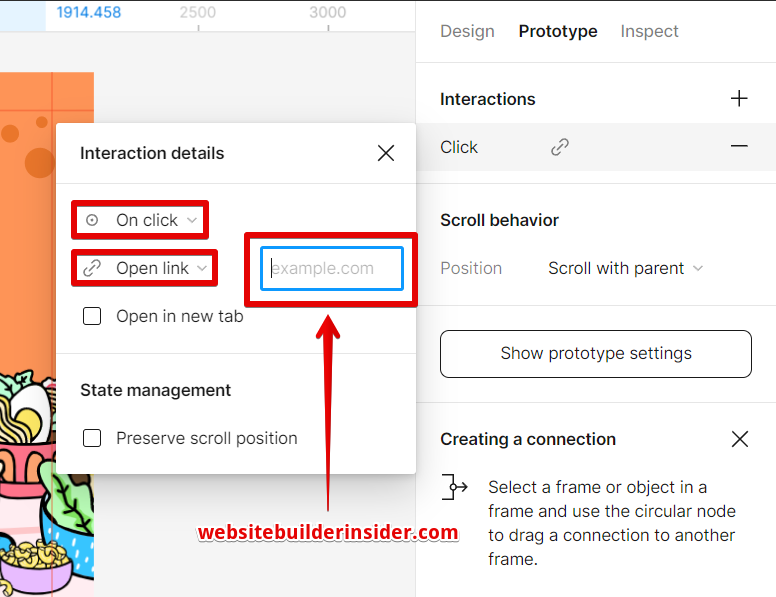Enable Open in new tab checkbox

(x=92, y=316)
